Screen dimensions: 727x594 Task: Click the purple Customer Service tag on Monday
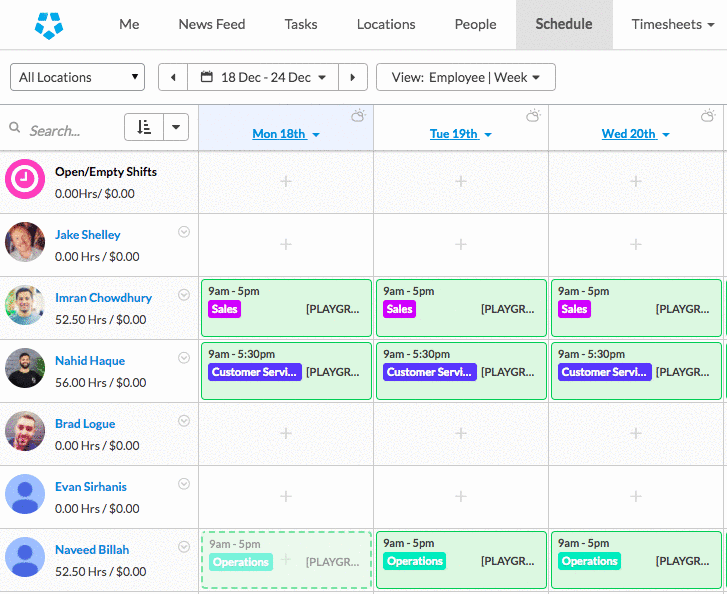[254, 372]
